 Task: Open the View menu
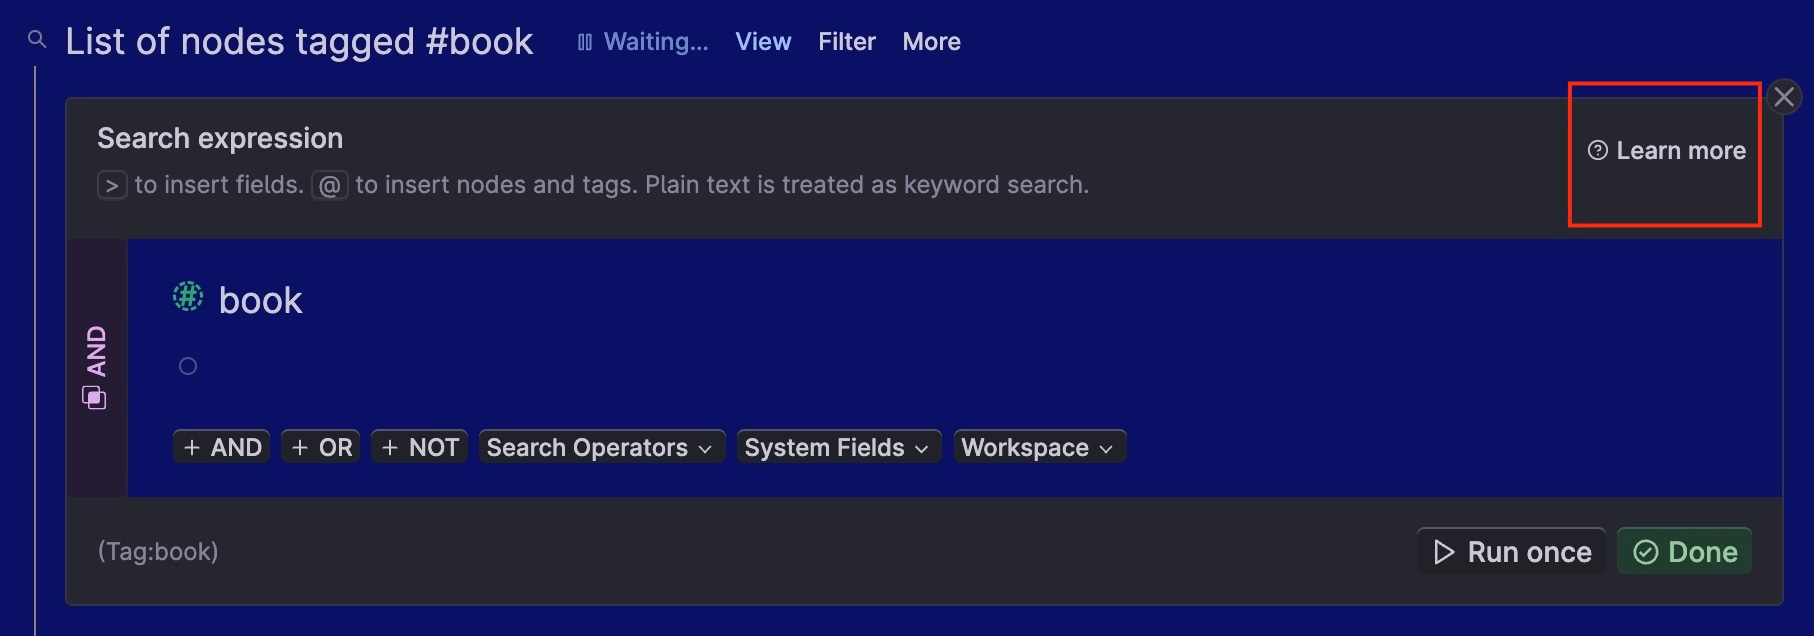(x=763, y=42)
